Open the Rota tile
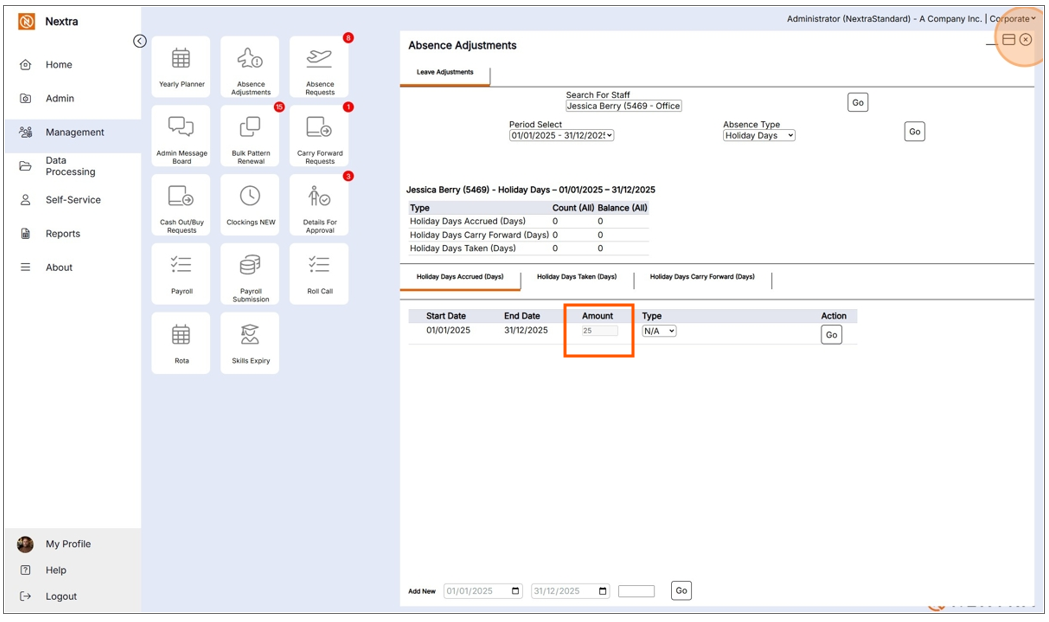Image resolution: width=1049 pixels, height=622 pixels. coord(181,342)
